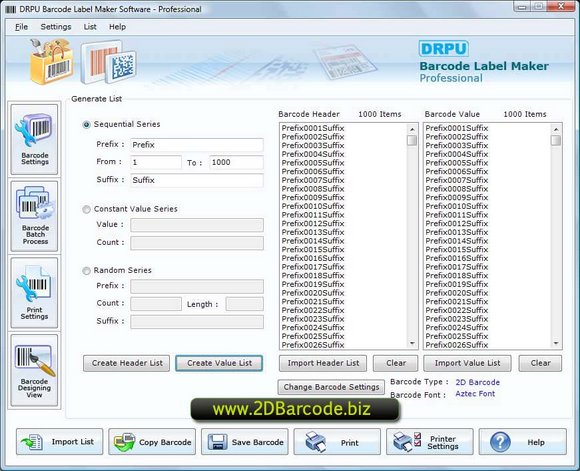The width and height of the screenshot is (580, 471).
Task: Select the Sequential Series radio button
Action: (x=86, y=125)
